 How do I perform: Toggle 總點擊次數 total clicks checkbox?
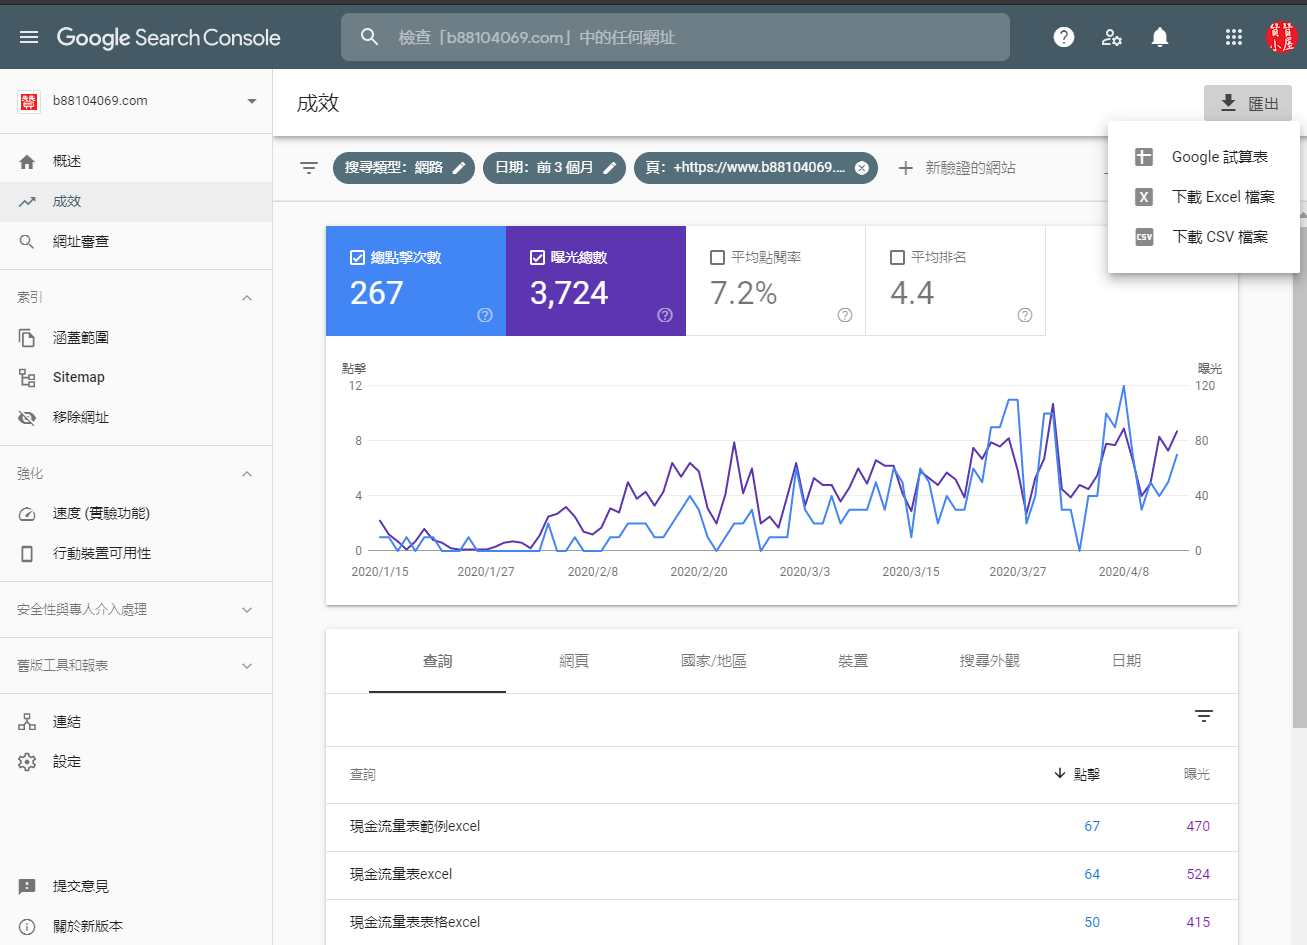click(x=357, y=257)
